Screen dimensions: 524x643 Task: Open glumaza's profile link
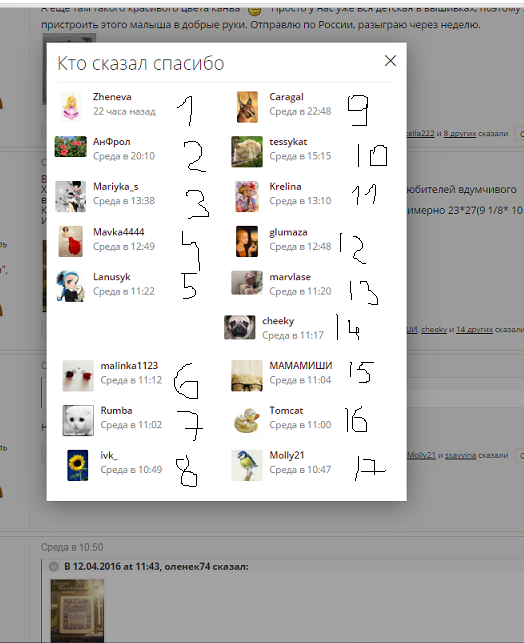pos(288,232)
